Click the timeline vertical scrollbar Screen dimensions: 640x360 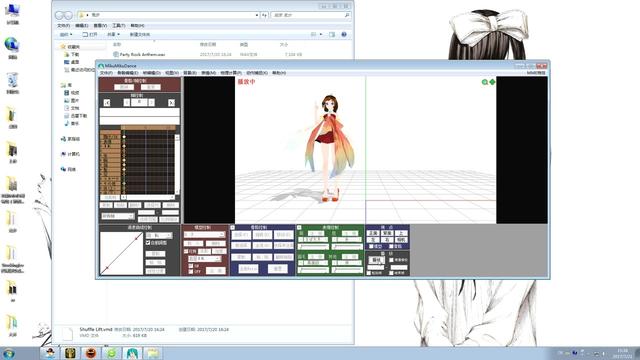177,164
